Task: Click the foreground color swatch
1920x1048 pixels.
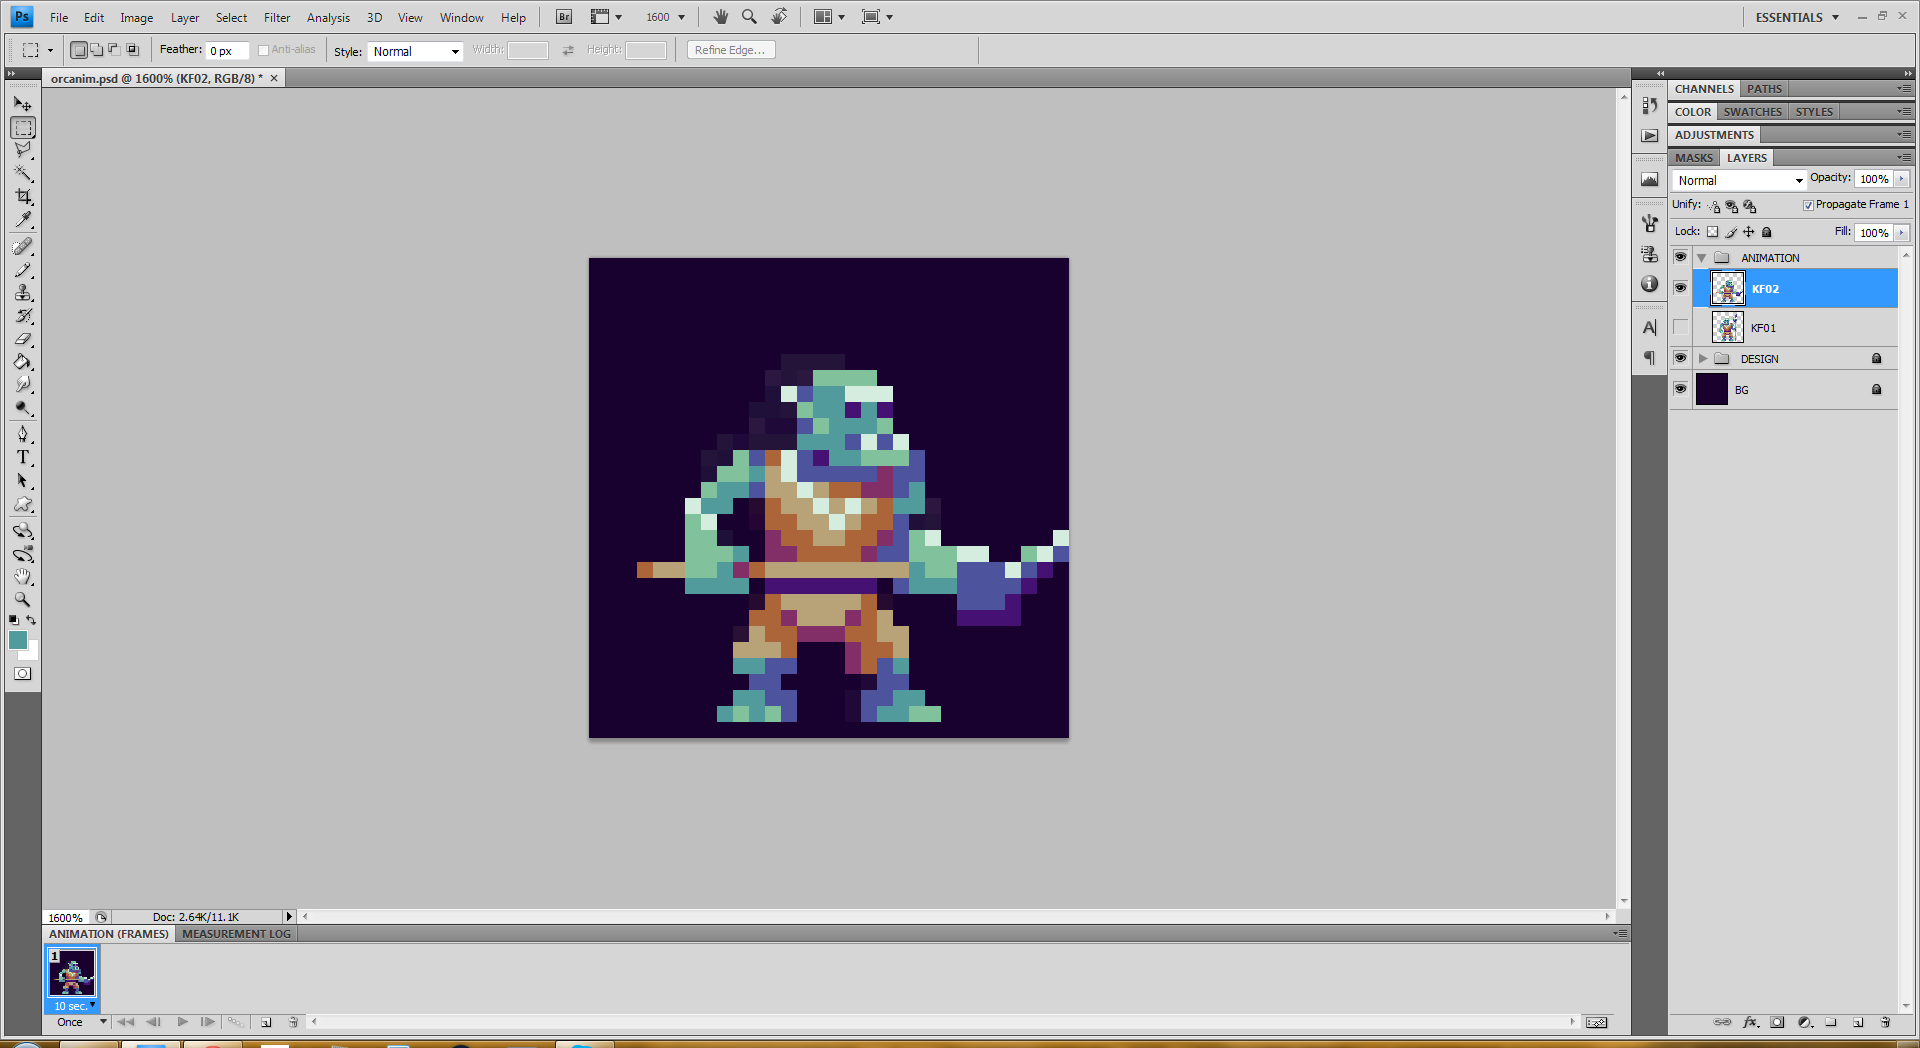Action: [17, 640]
